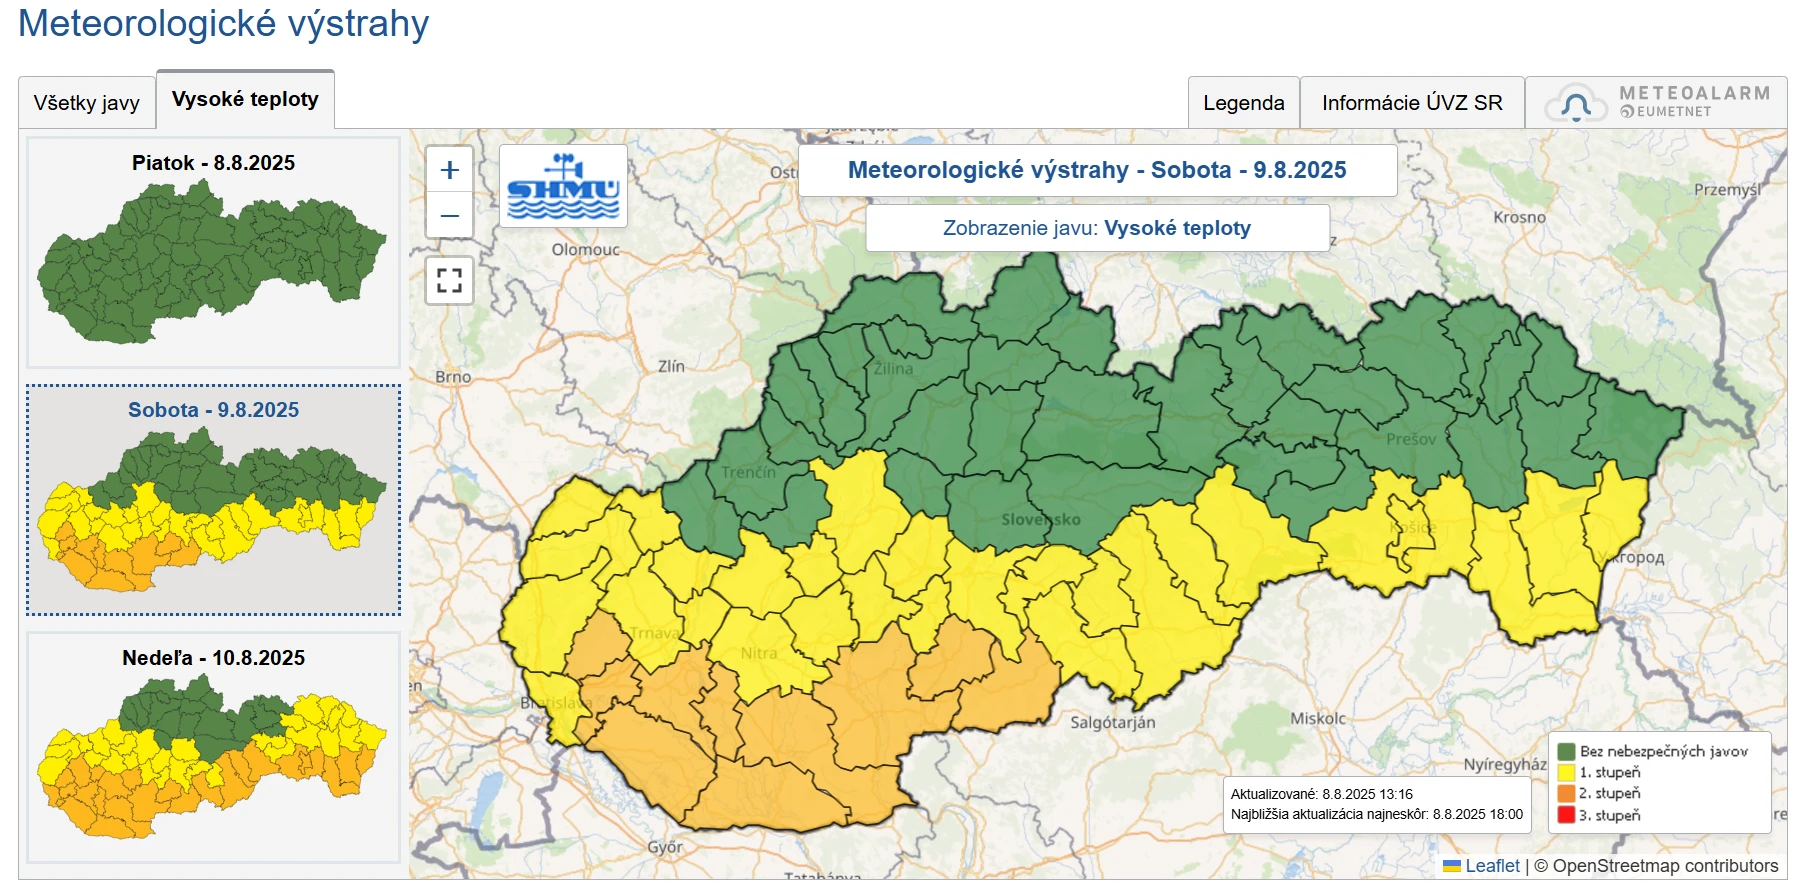This screenshot has height=891, width=1793.
Task: Open the Leaflet attribution link
Action: click(x=1491, y=866)
